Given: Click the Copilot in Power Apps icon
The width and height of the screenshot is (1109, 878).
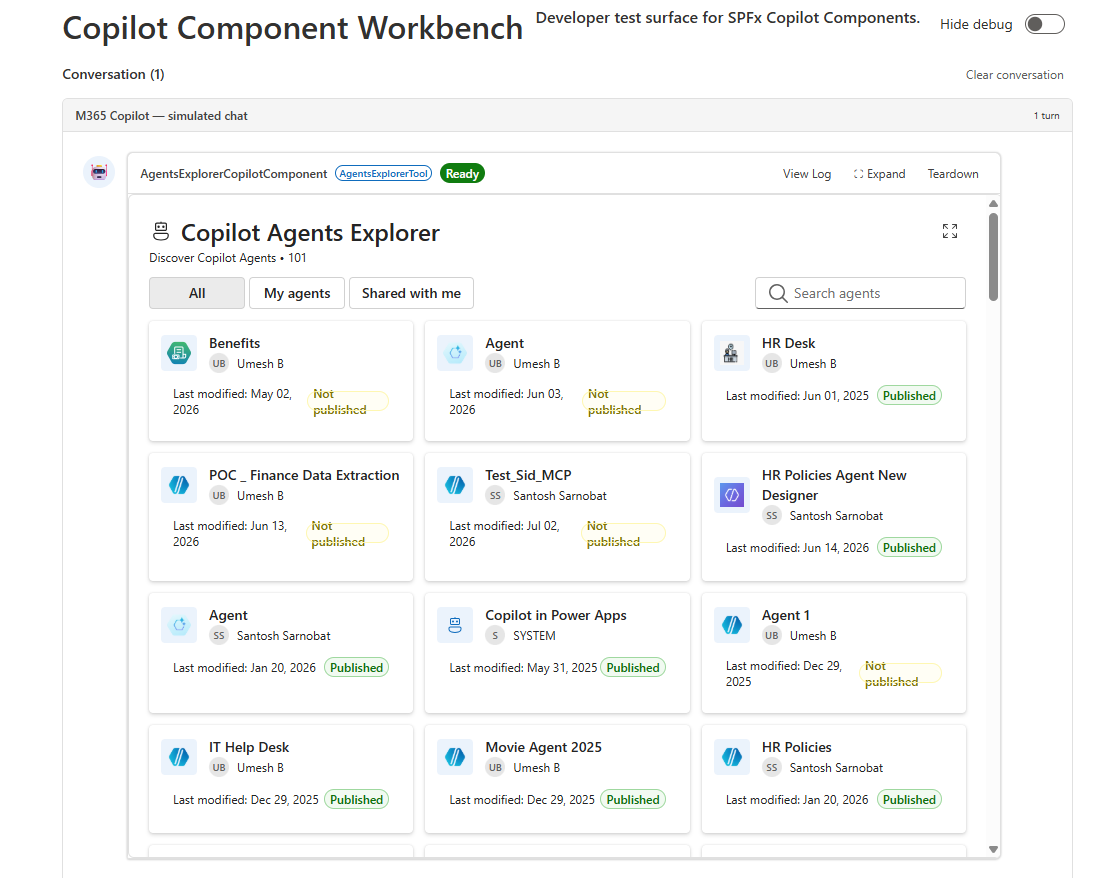Looking at the screenshot, I should (x=455, y=625).
